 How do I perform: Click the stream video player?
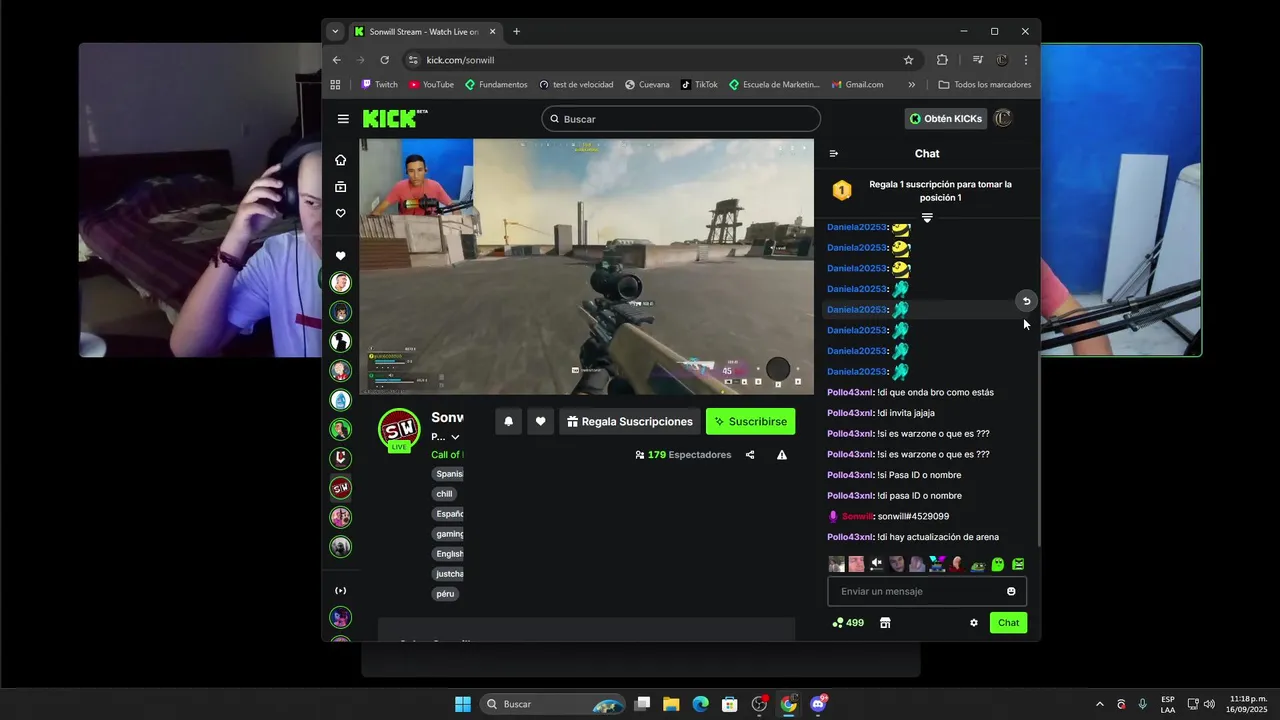pos(587,267)
